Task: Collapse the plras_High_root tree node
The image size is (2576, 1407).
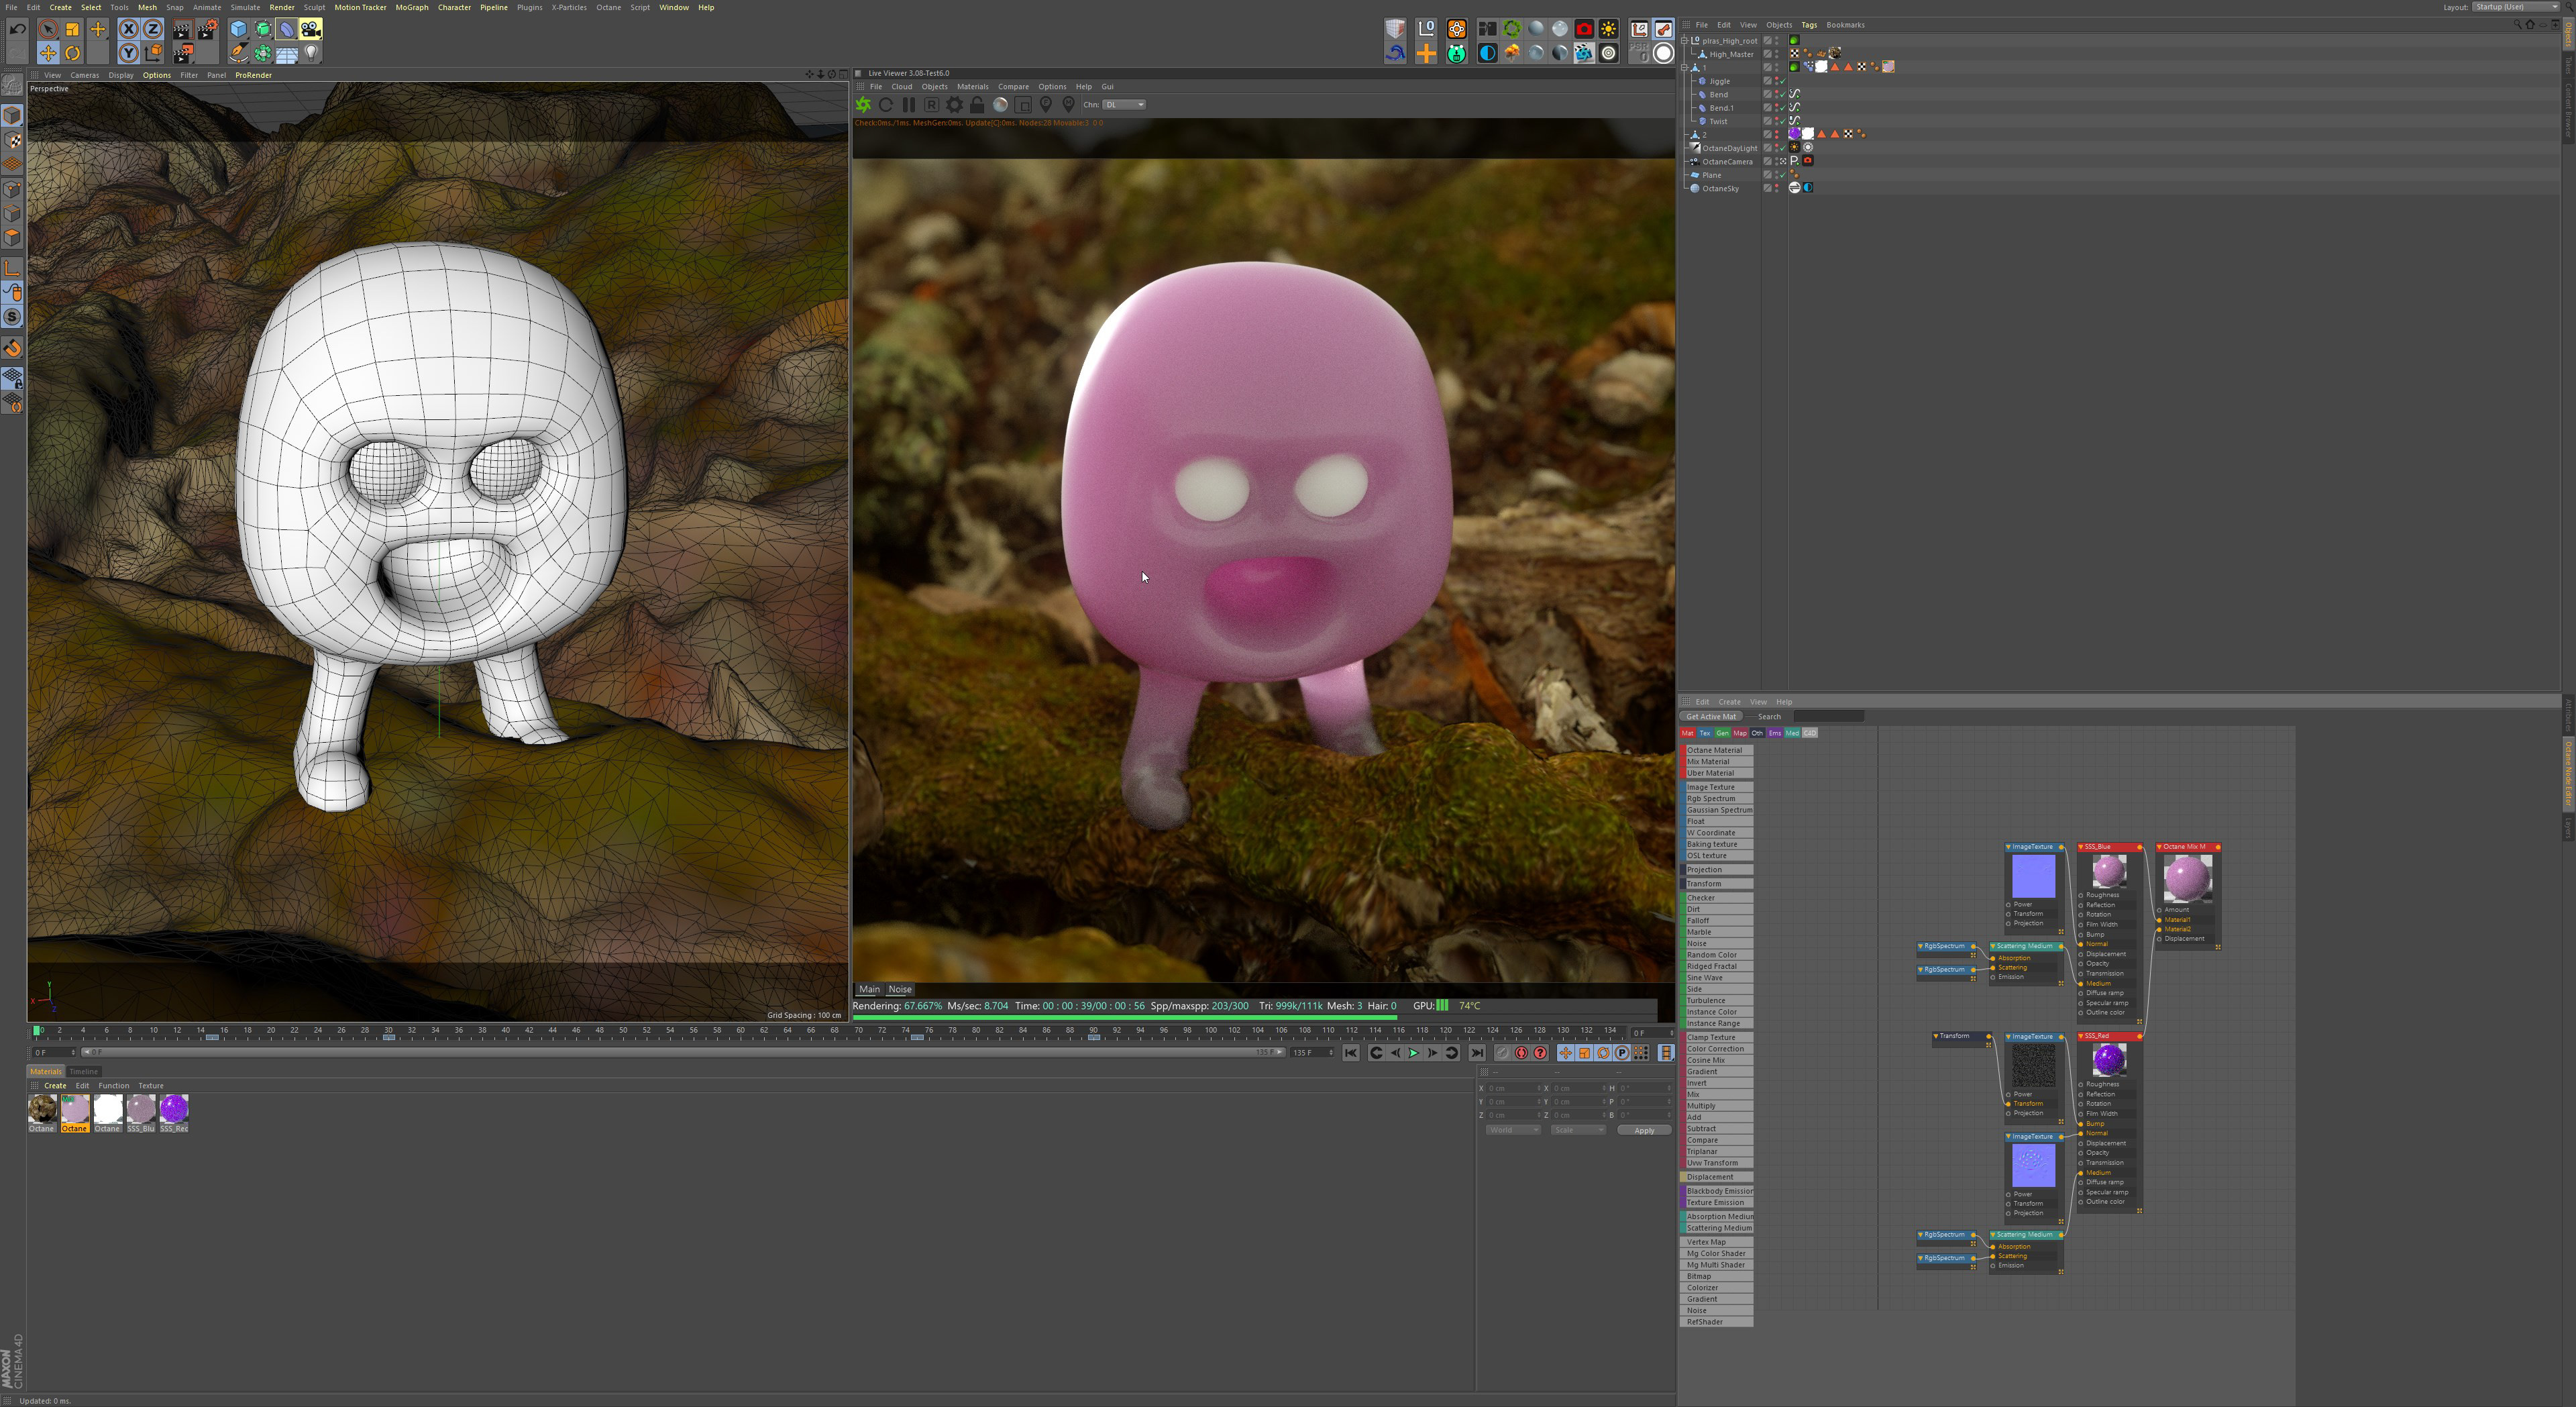Action: (x=1685, y=41)
